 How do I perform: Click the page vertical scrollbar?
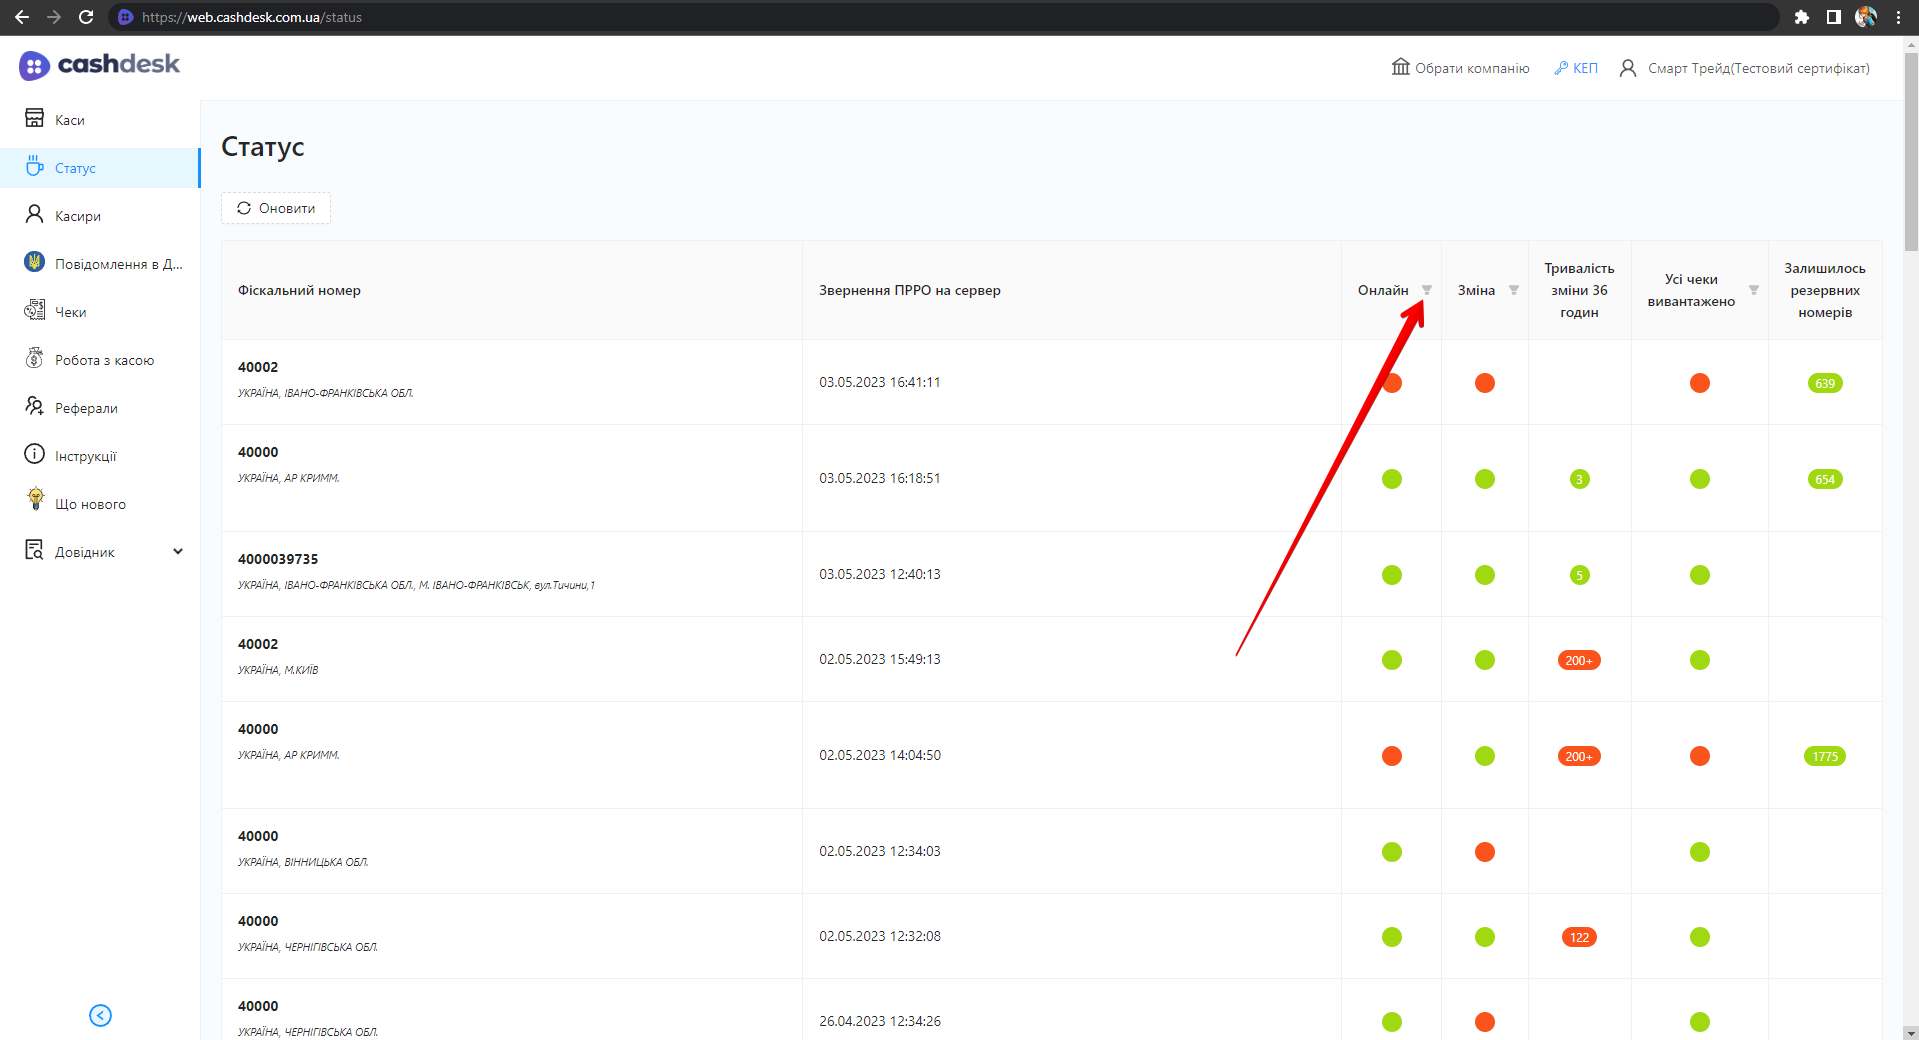coord(1910,150)
